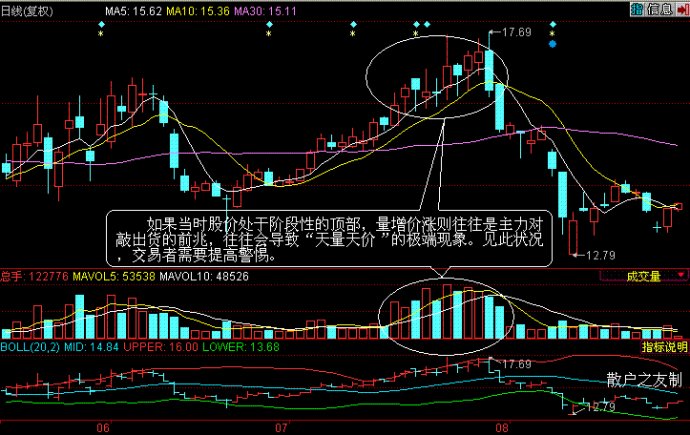The image size is (690, 435).
Task: Click the red arrow collapse panel icon
Action: (683, 9)
